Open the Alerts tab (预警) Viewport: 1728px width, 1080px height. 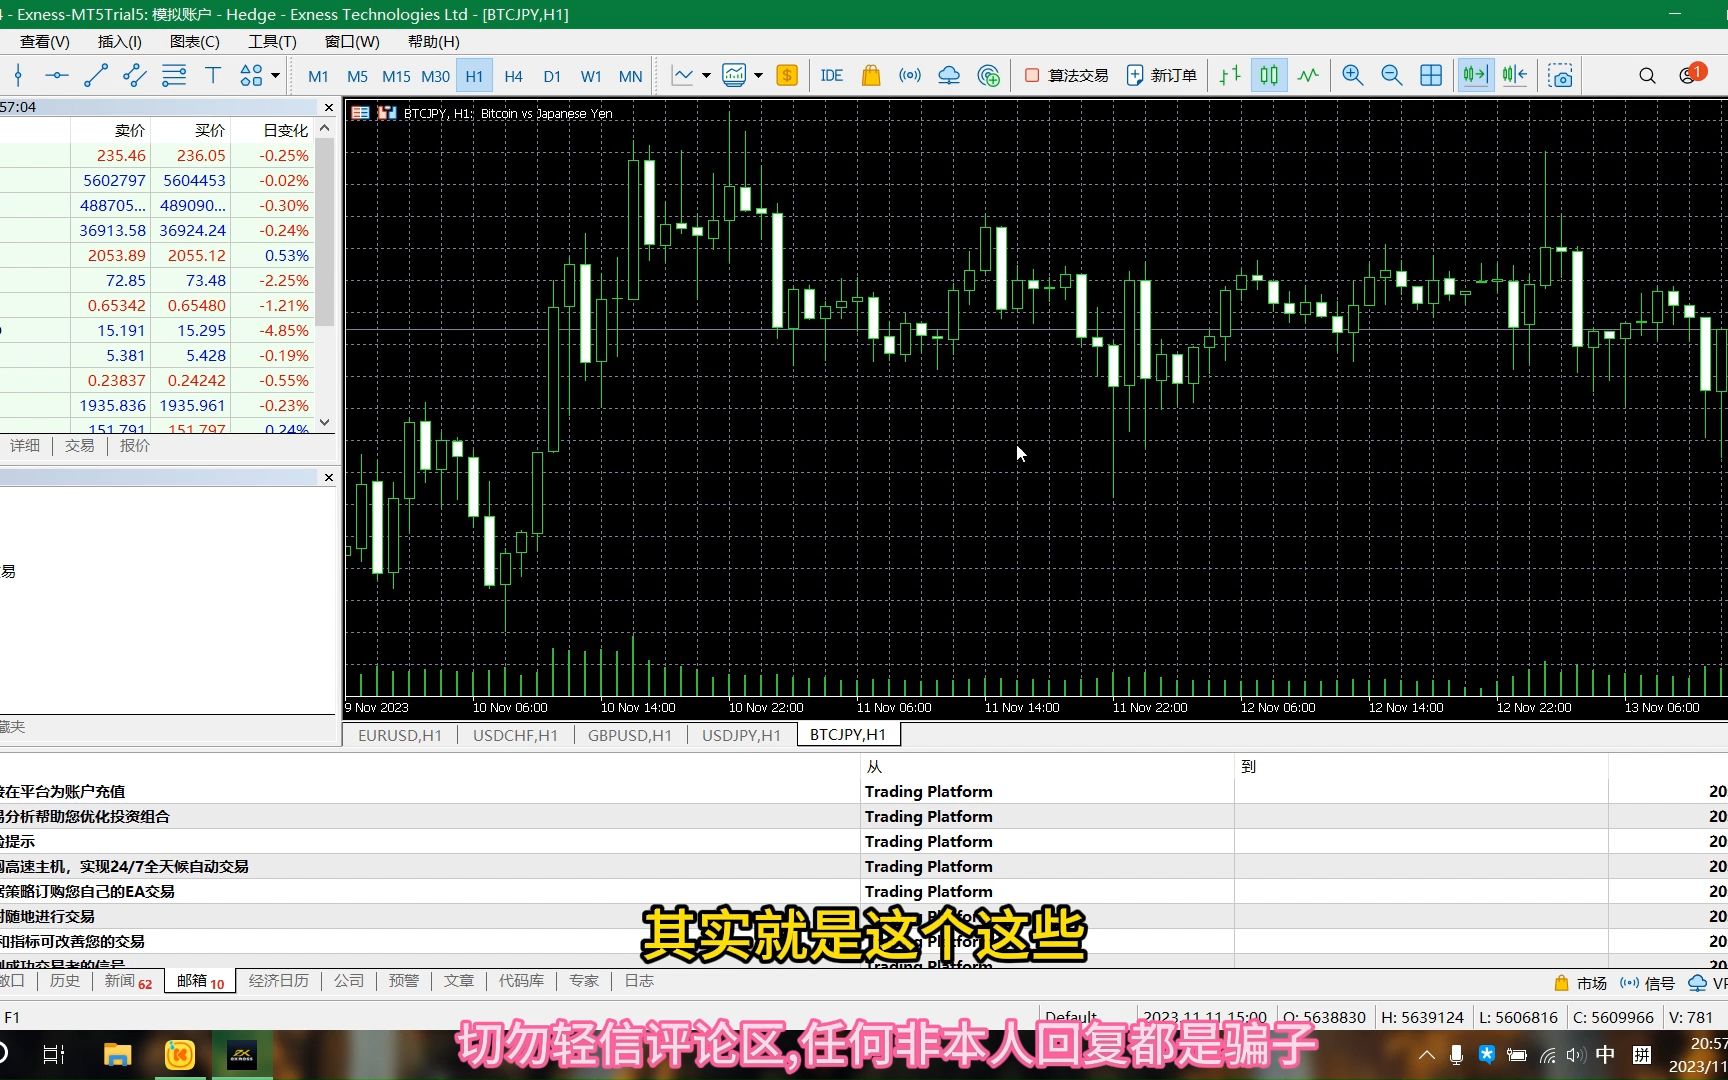point(404,981)
